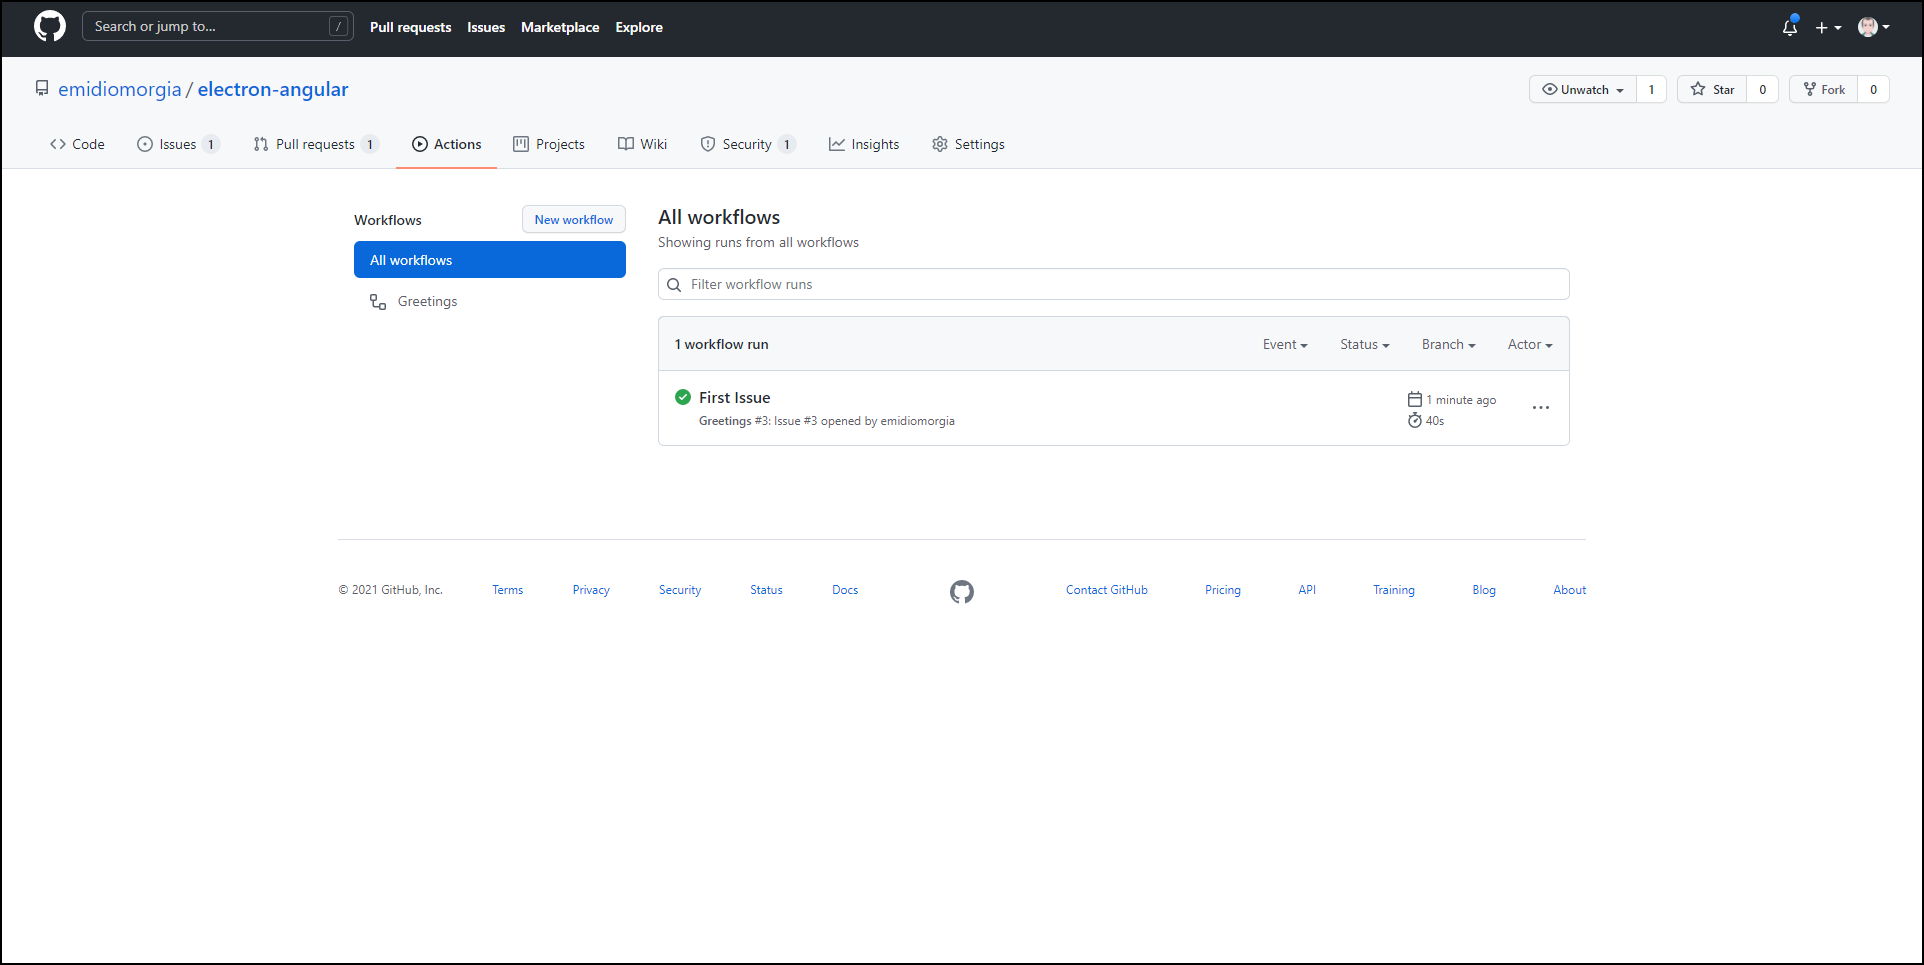This screenshot has width=1924, height=965.
Task: Click the repository icon beside emidiomorgia
Action: coord(42,89)
